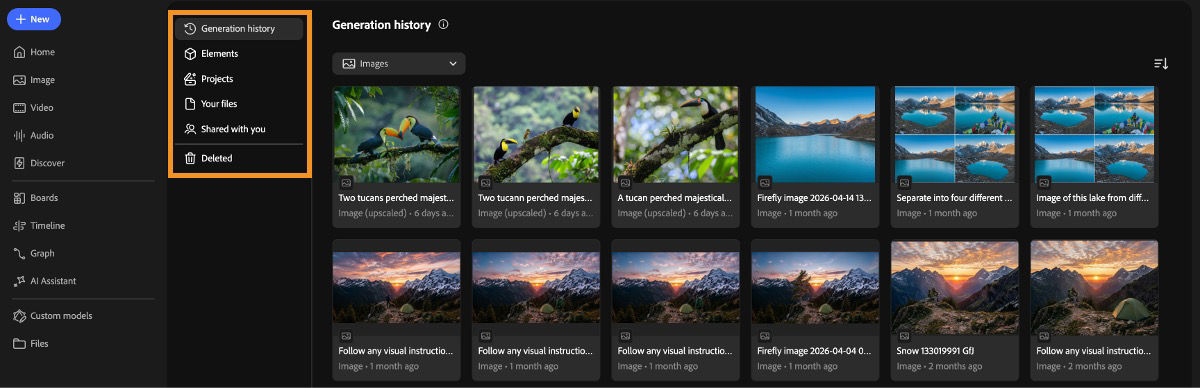Click image type icon on Firefly 2026-04-14 card

[x=765, y=182]
